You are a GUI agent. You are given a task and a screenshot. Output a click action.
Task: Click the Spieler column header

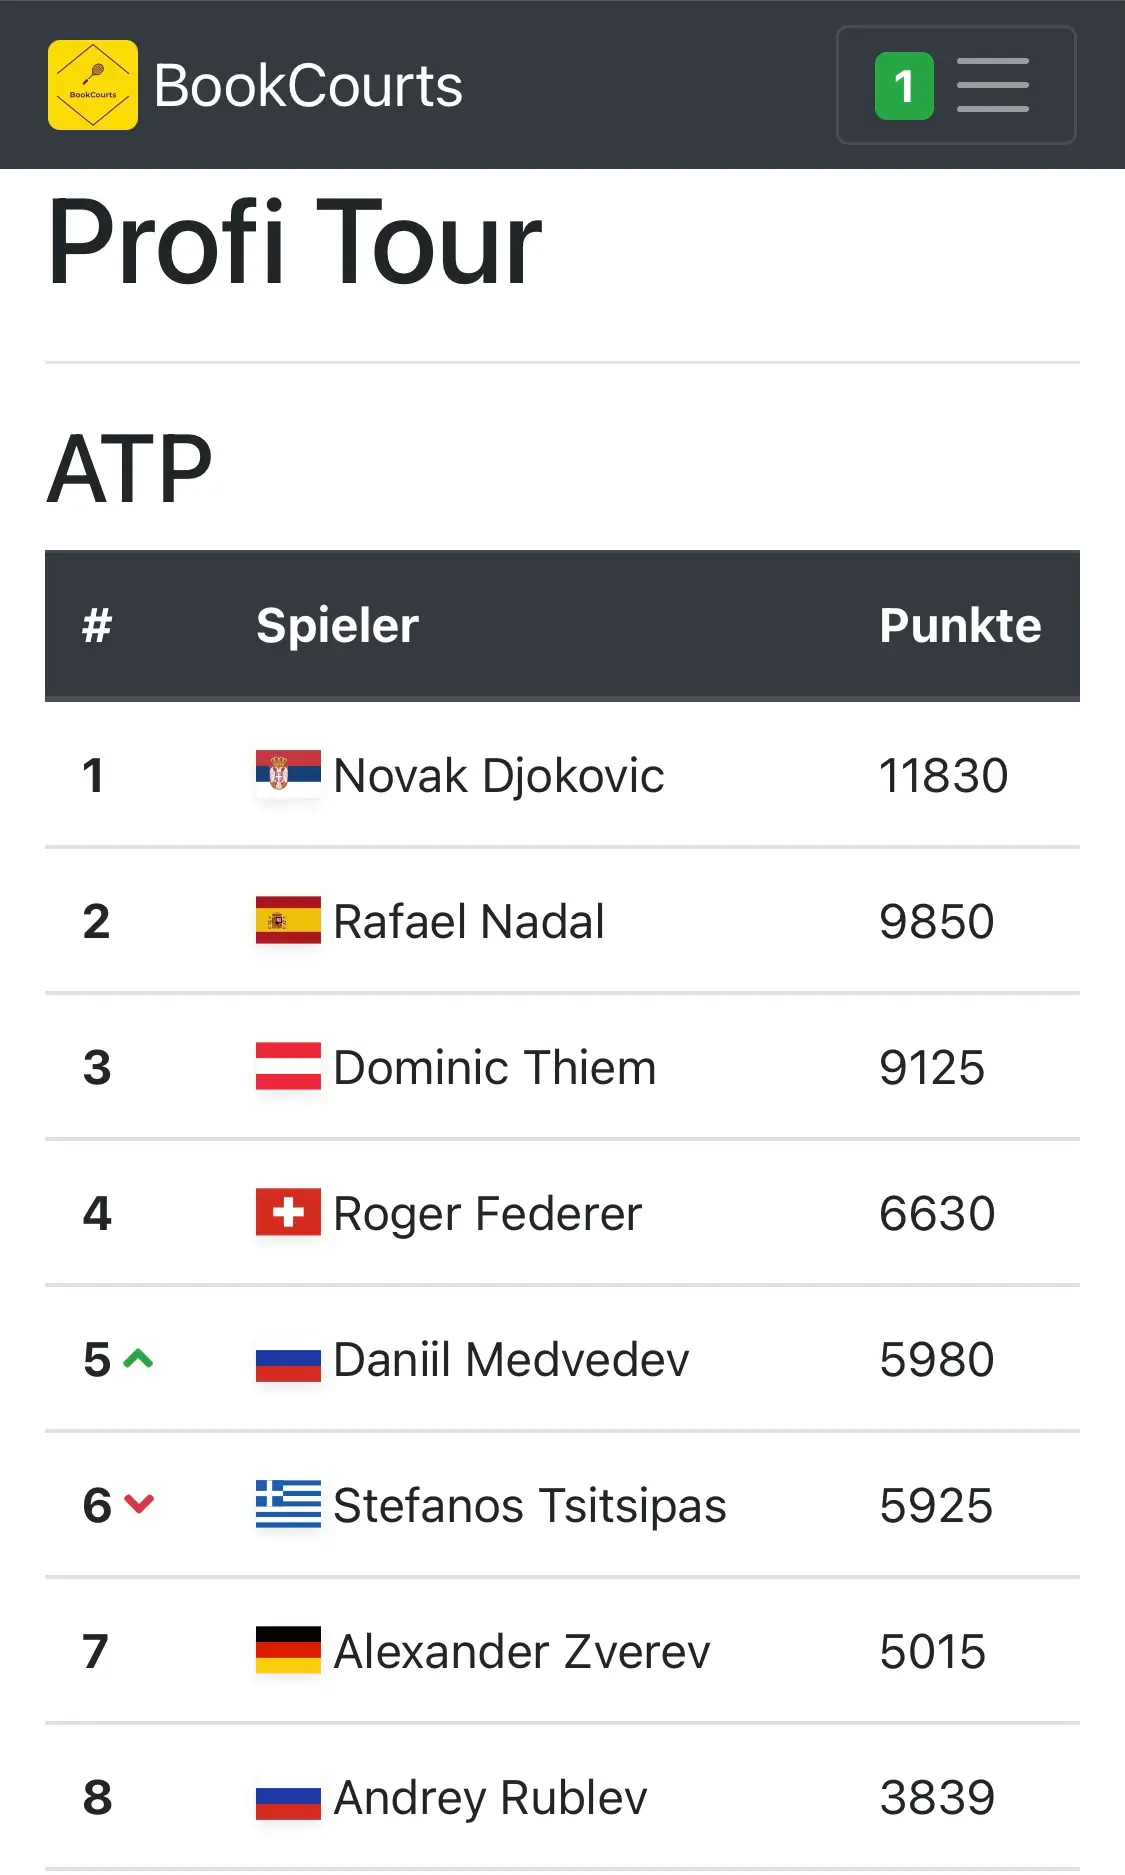(337, 626)
